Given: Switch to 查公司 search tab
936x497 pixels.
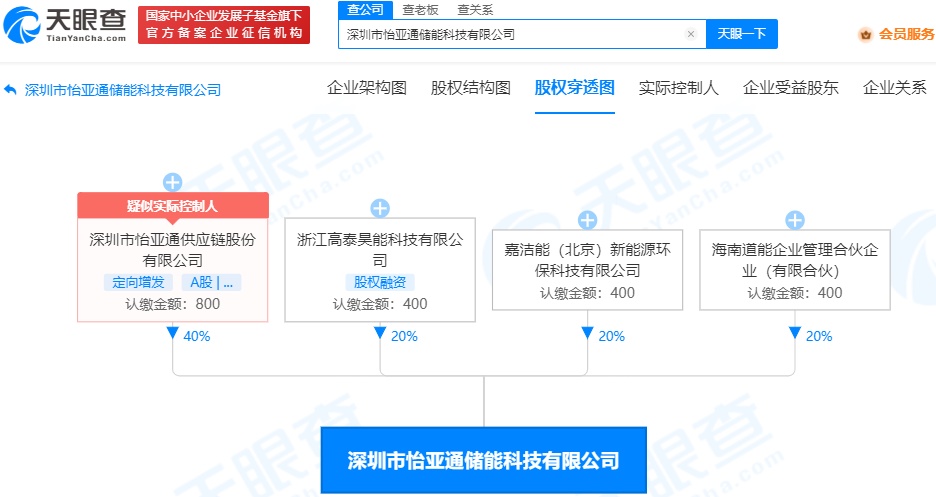Looking at the screenshot, I should [366, 10].
